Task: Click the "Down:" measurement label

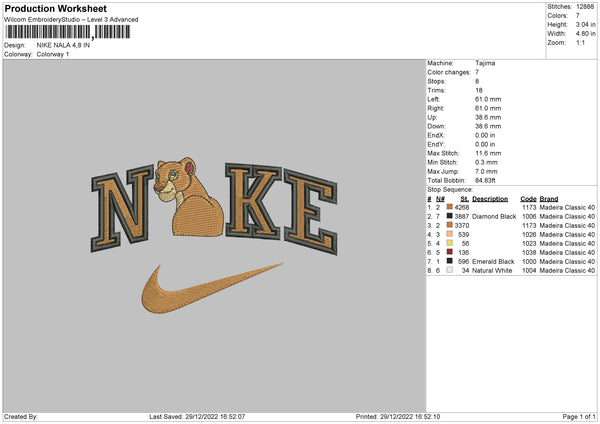Action: coord(437,126)
